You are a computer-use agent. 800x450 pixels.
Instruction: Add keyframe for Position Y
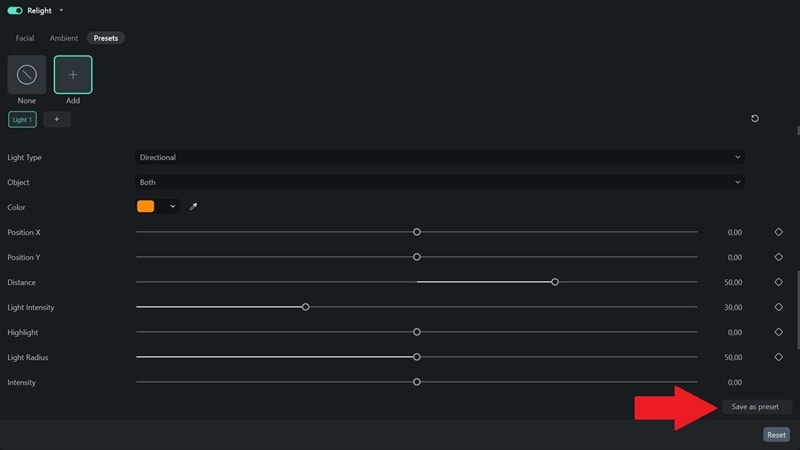click(779, 257)
